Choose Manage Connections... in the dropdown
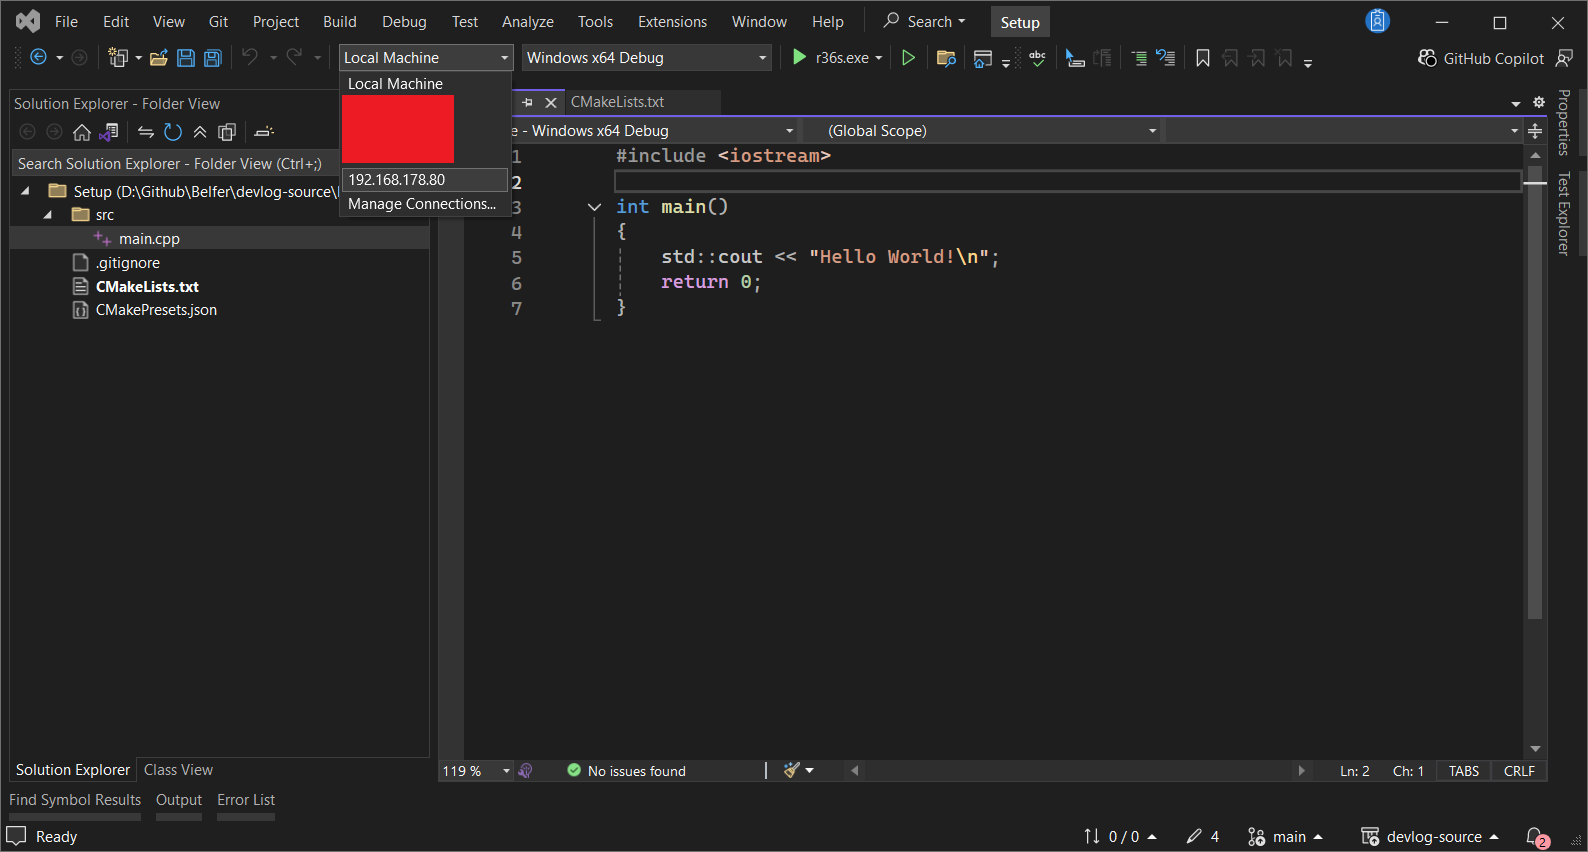 tap(425, 204)
